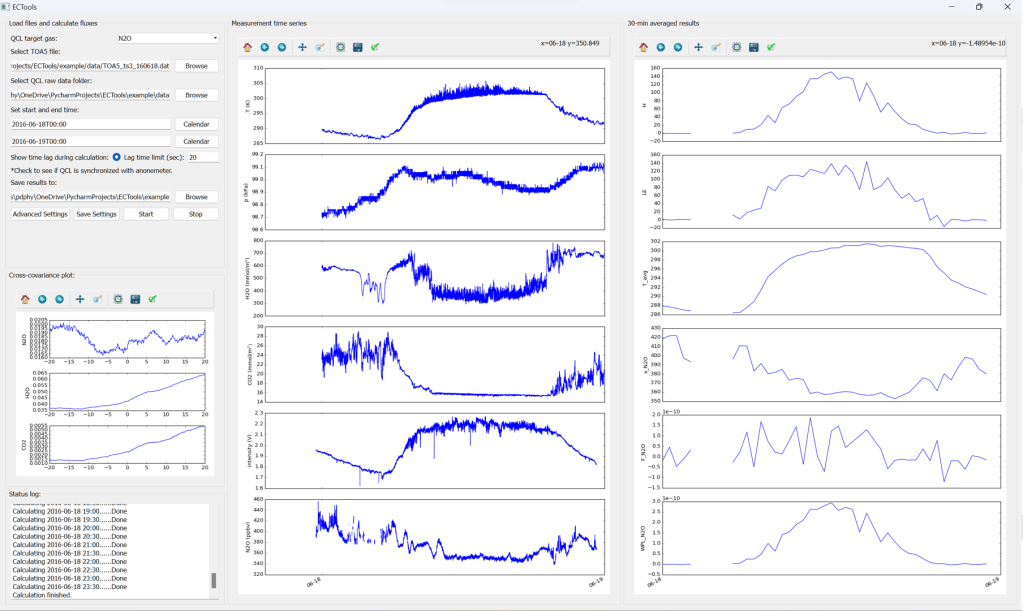Save the Measurement time series figure
The width and height of the screenshot is (1023, 611).
357,47
